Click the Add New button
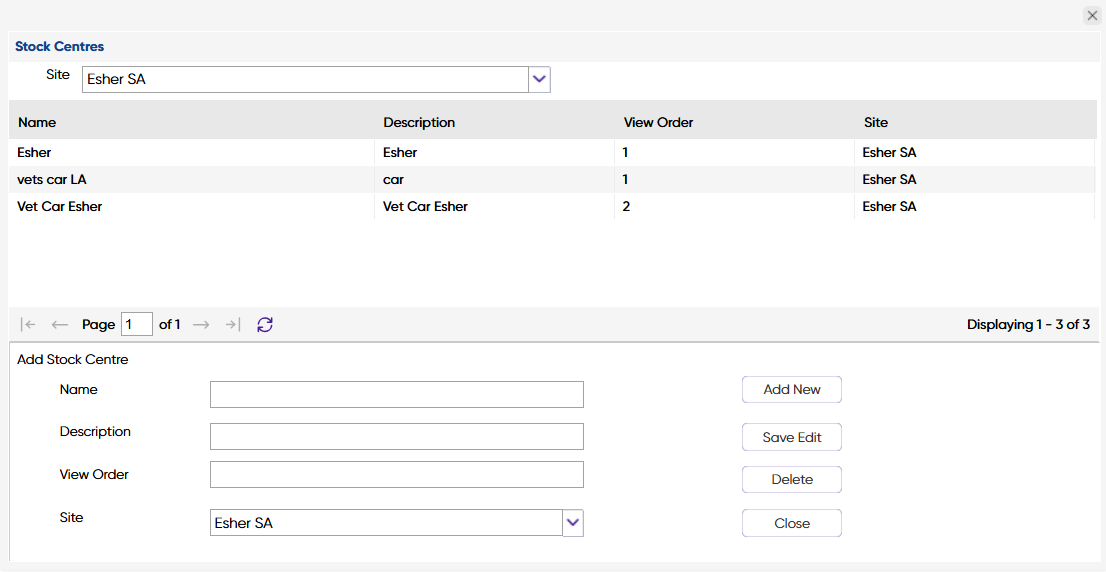This screenshot has width=1106, height=572. pyautogui.click(x=791, y=390)
